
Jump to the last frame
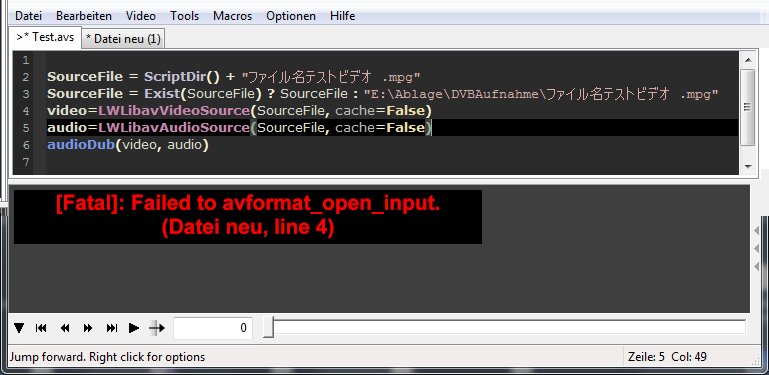pos(112,328)
